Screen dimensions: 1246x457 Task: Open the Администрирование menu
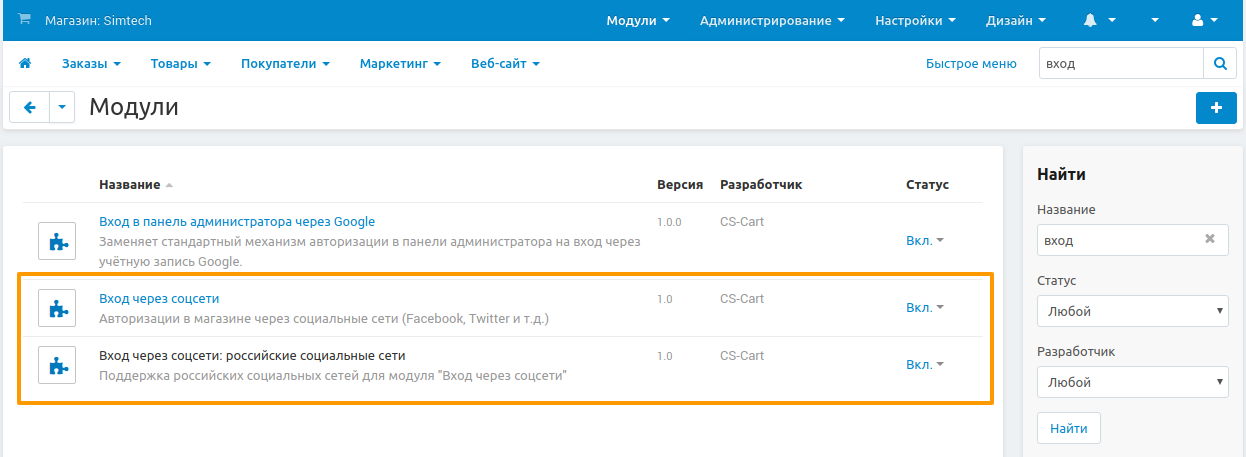771,20
